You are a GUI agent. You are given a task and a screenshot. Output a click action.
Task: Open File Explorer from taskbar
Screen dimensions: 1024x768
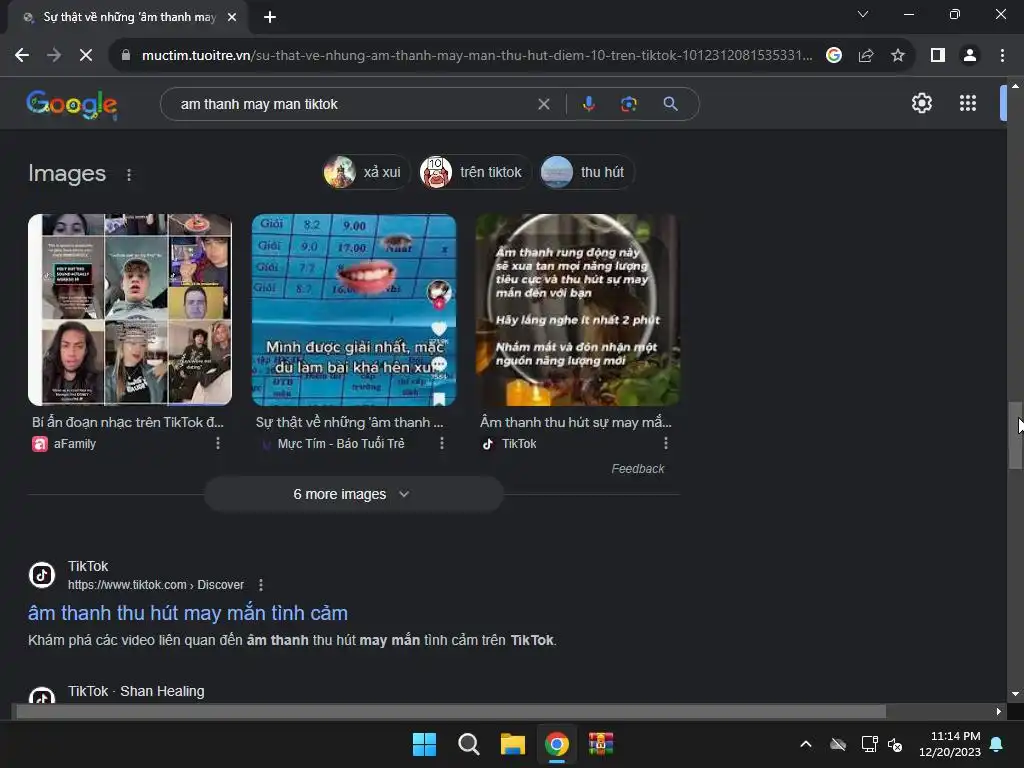(513, 744)
